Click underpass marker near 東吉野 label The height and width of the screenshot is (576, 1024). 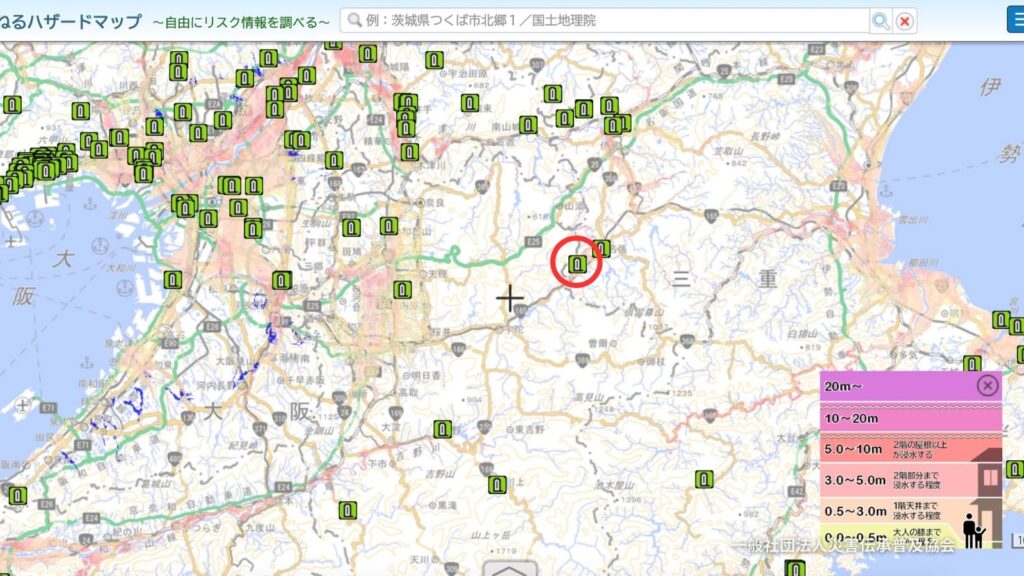pos(442,430)
